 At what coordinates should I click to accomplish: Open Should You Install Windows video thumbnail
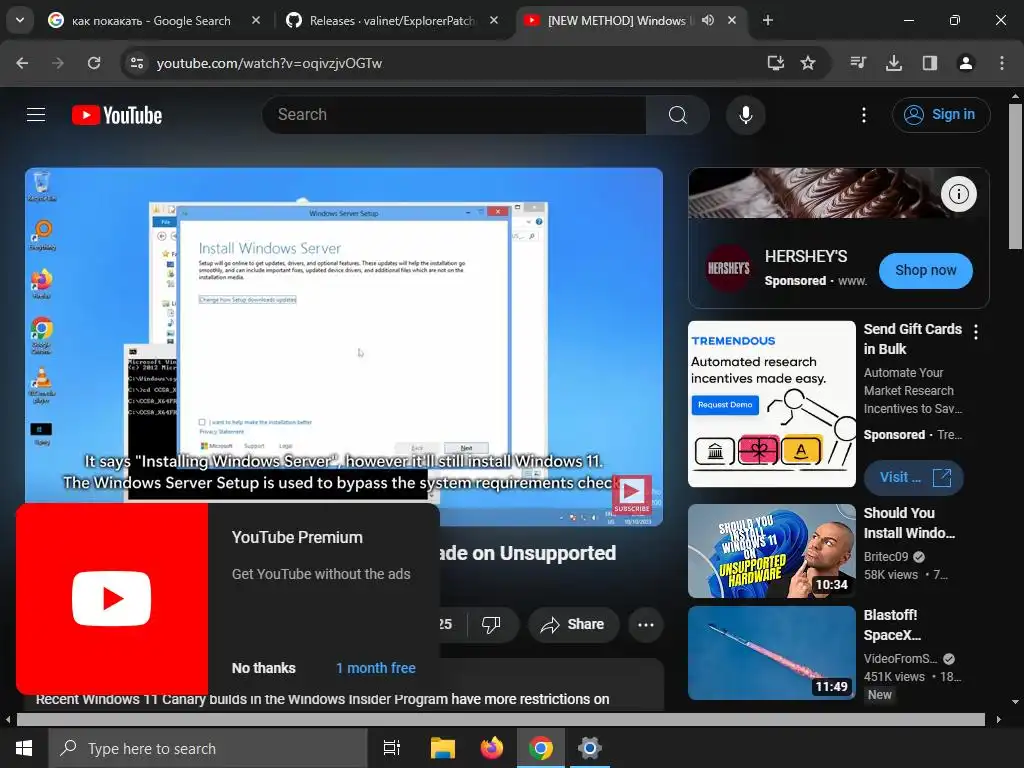point(771,551)
